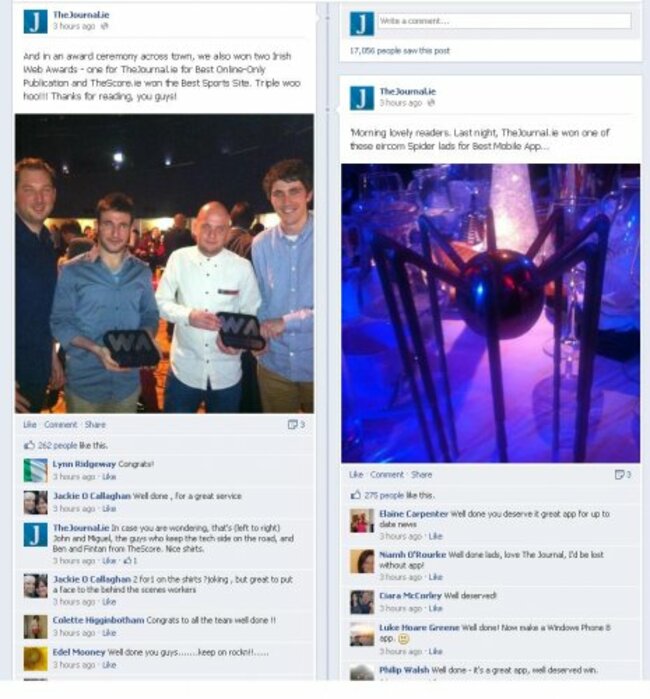This screenshot has height=699, width=650.
Task: Share the eircom Spider award post
Action: (x=421, y=474)
